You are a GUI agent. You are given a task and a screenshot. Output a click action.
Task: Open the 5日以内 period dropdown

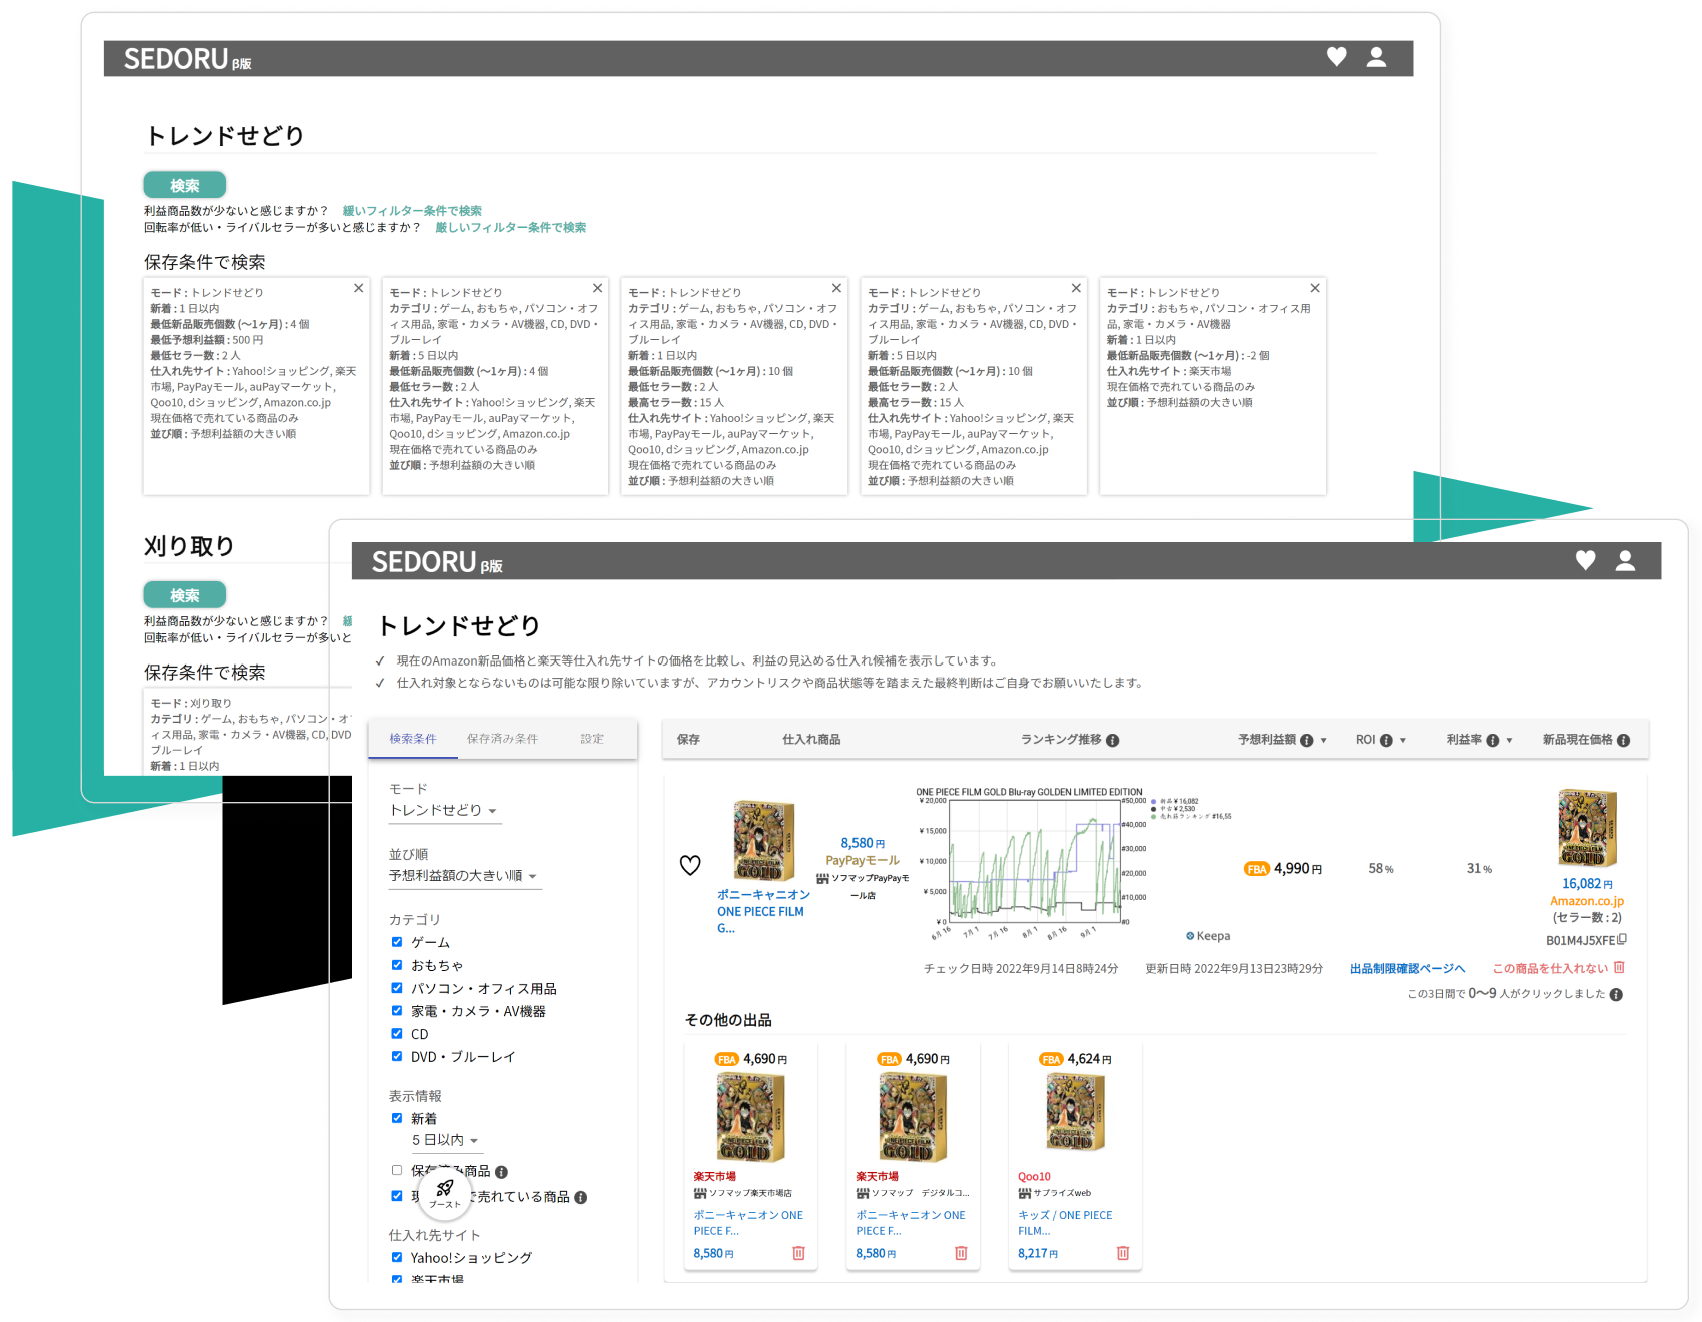(447, 1140)
